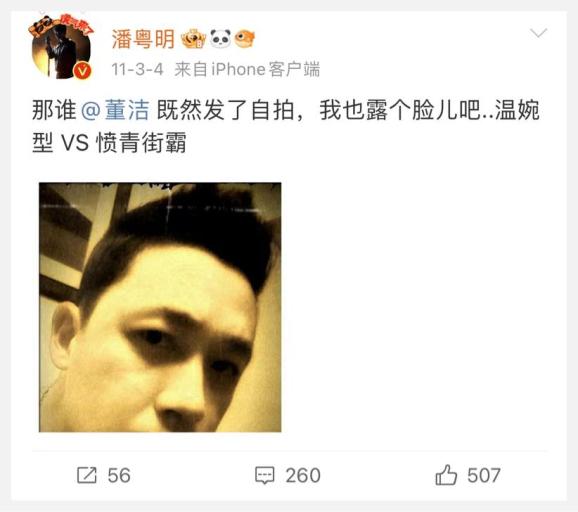
Task: Open the username 潘粤明 link
Action: pyautogui.click(x=143, y=39)
